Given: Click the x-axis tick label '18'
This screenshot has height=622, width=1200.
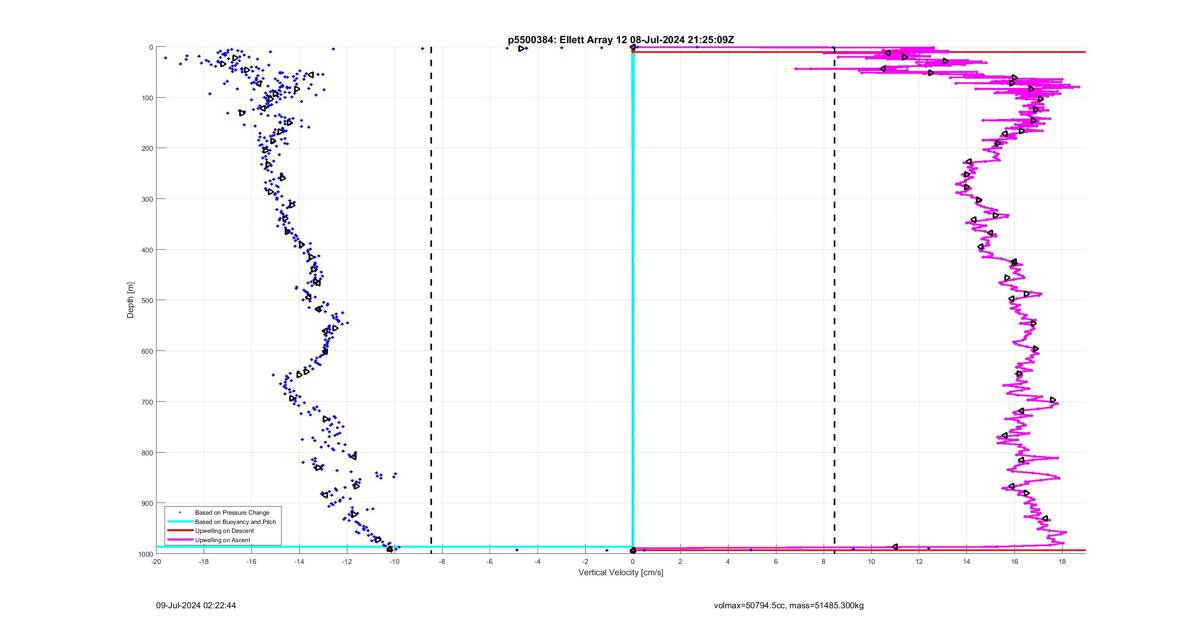Looking at the screenshot, I should (1062, 561).
